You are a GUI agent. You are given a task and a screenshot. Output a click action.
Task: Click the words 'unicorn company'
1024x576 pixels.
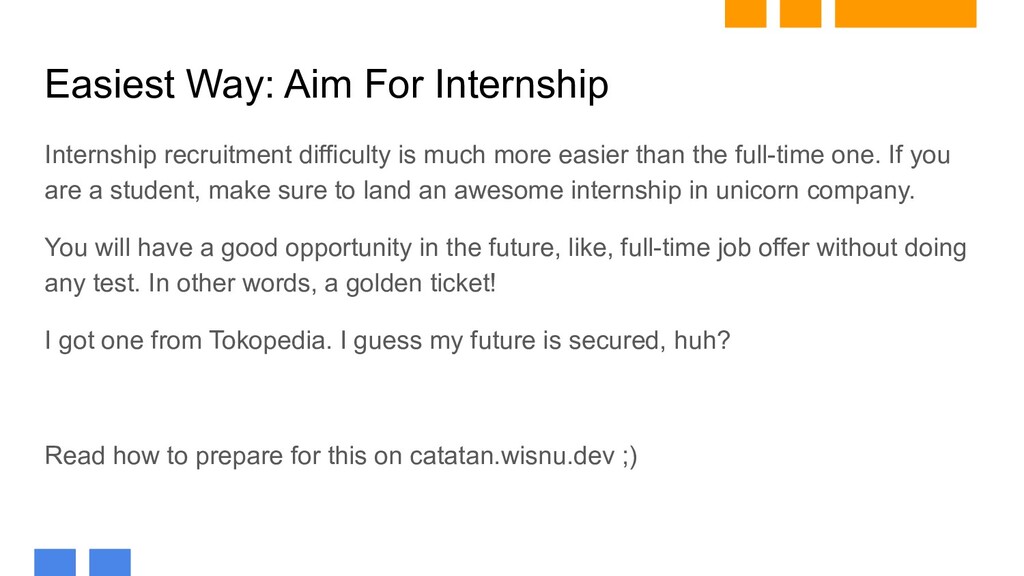[x=815, y=191]
